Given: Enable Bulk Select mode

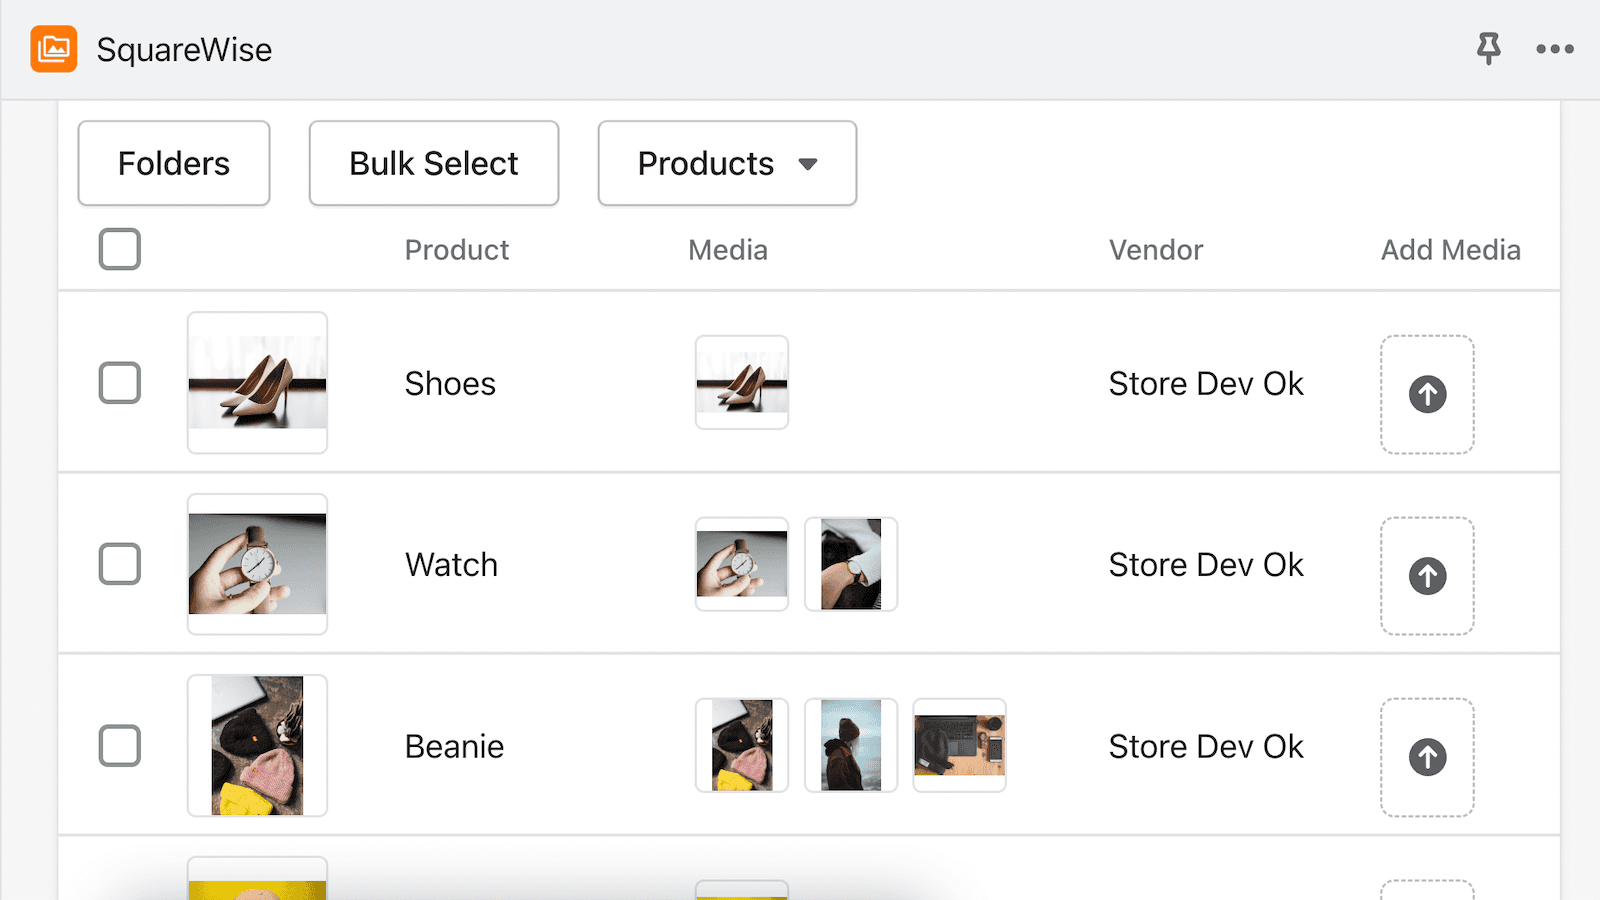Looking at the screenshot, I should click(x=433, y=163).
